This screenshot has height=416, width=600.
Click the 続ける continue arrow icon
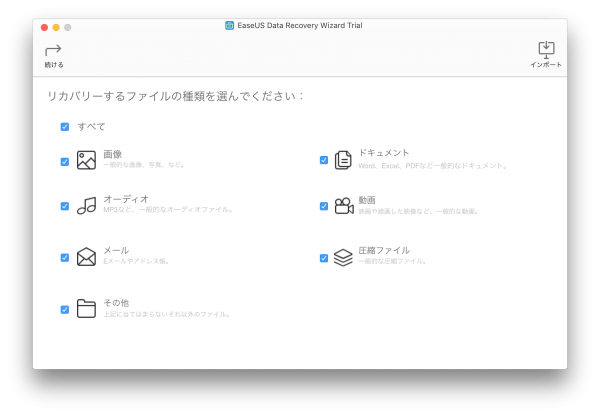pyautogui.click(x=53, y=50)
